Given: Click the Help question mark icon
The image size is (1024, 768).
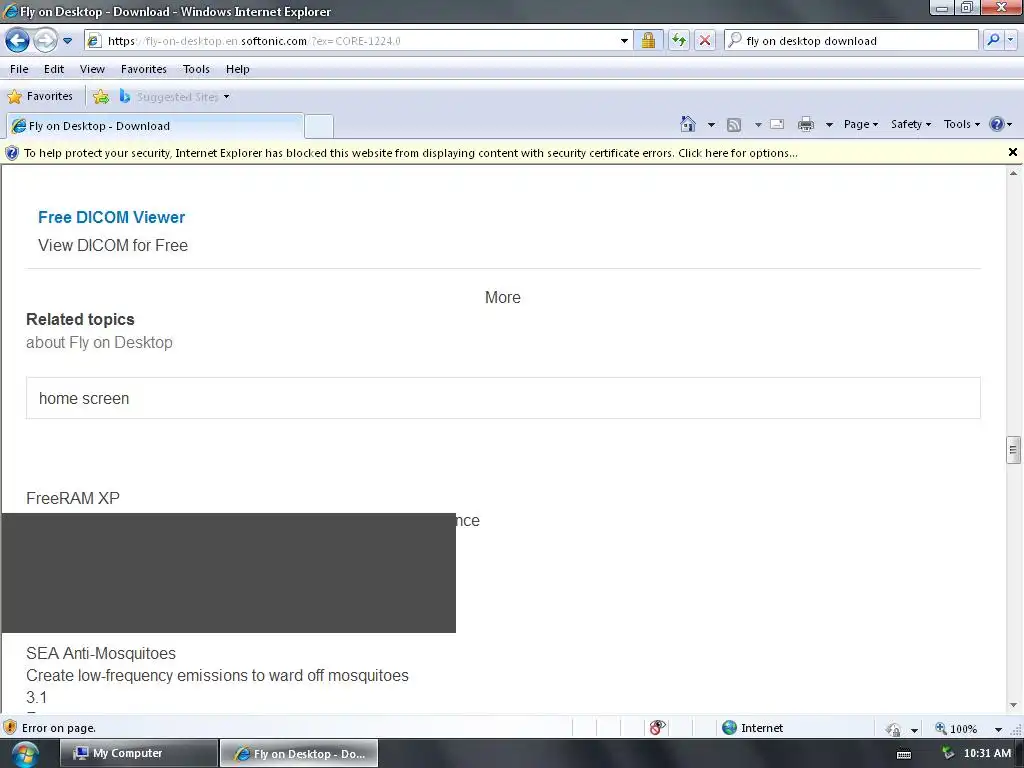Looking at the screenshot, I should pos(997,124).
